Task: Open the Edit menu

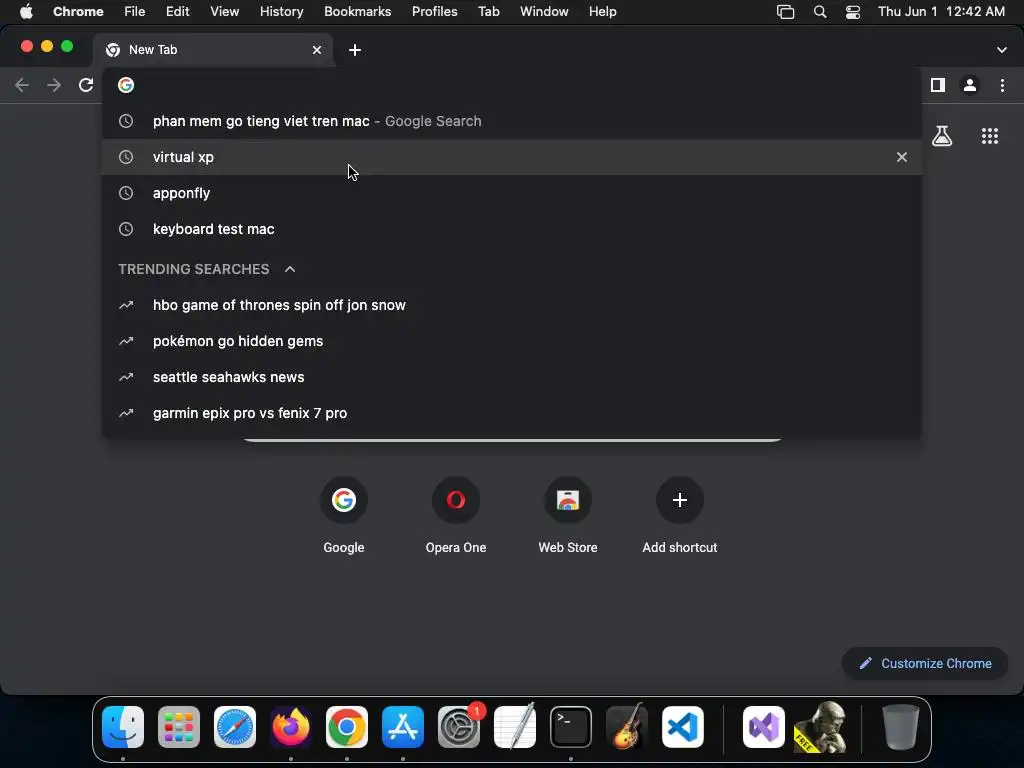Action: (x=178, y=12)
